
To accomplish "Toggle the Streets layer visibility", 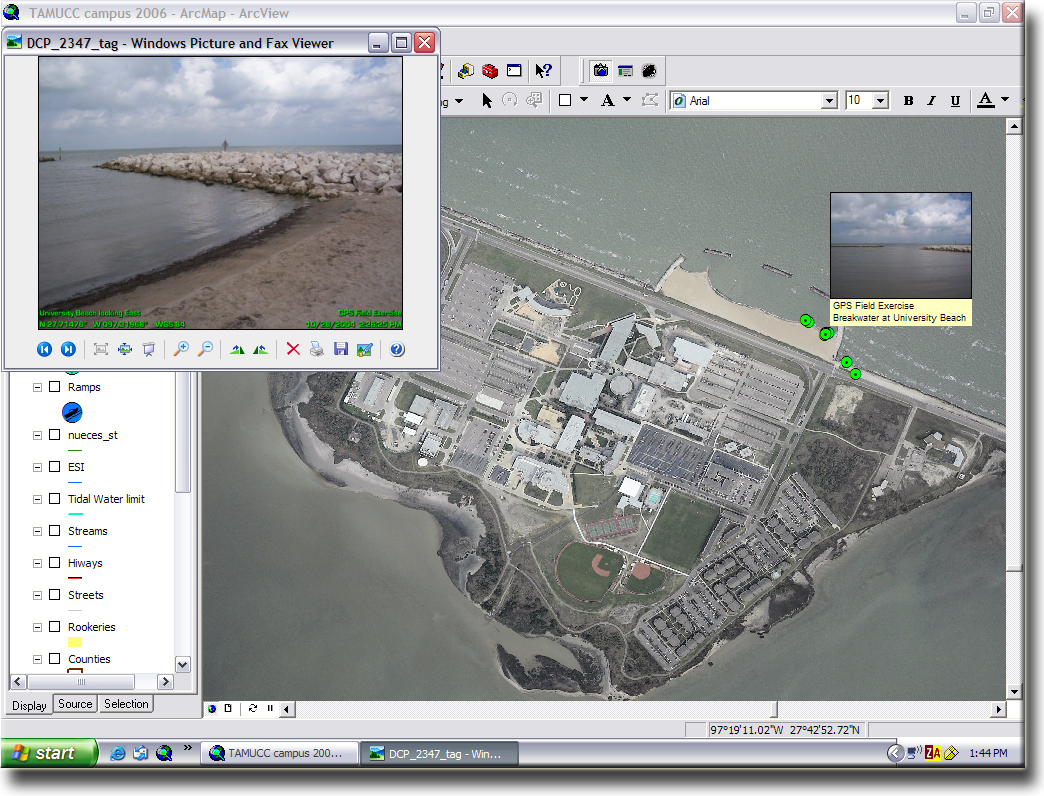I will click(55, 594).
